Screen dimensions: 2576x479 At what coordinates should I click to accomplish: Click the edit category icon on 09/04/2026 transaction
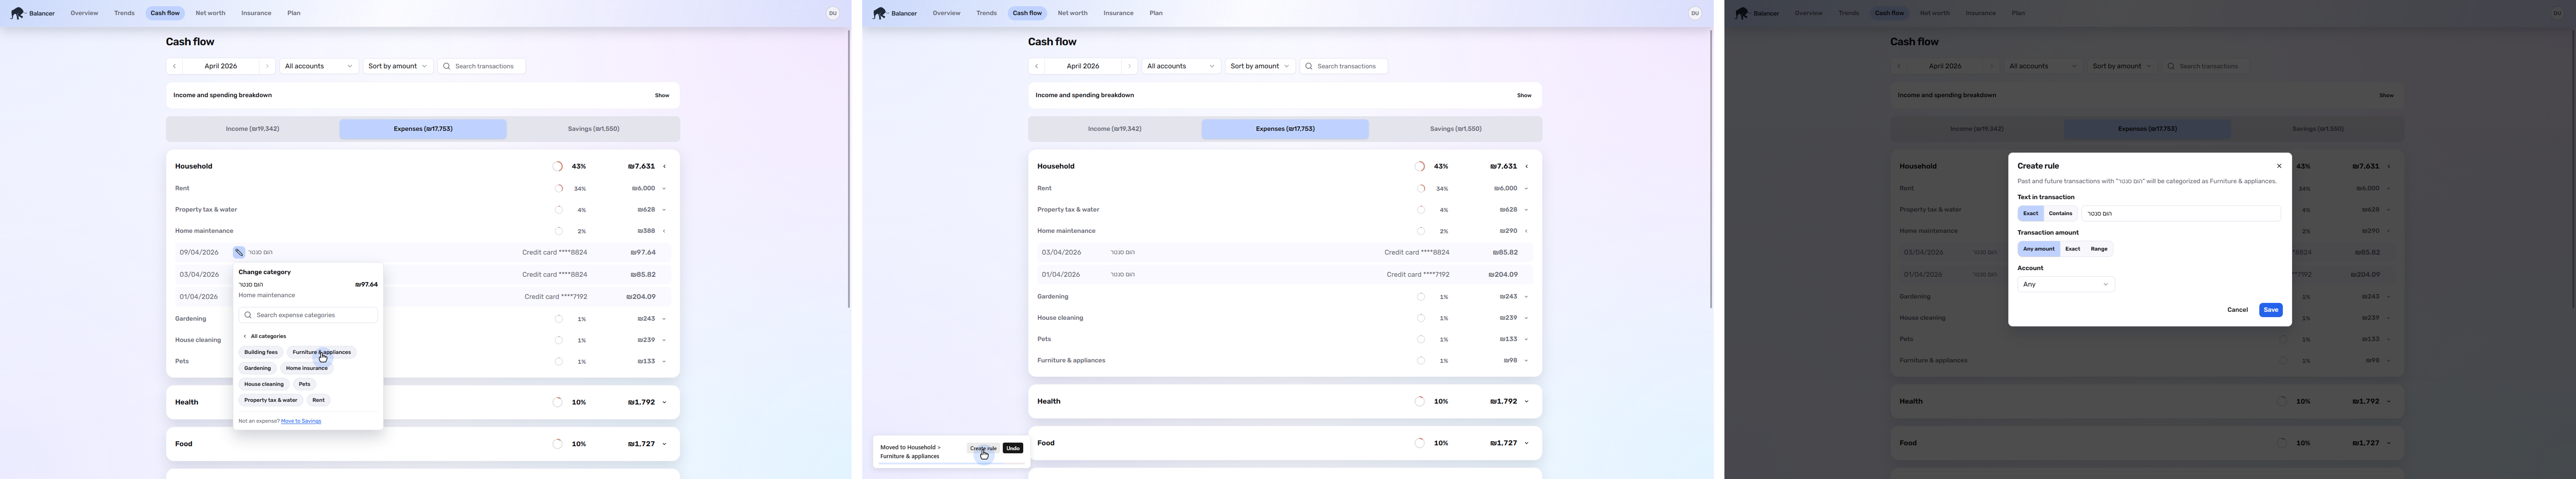239,252
